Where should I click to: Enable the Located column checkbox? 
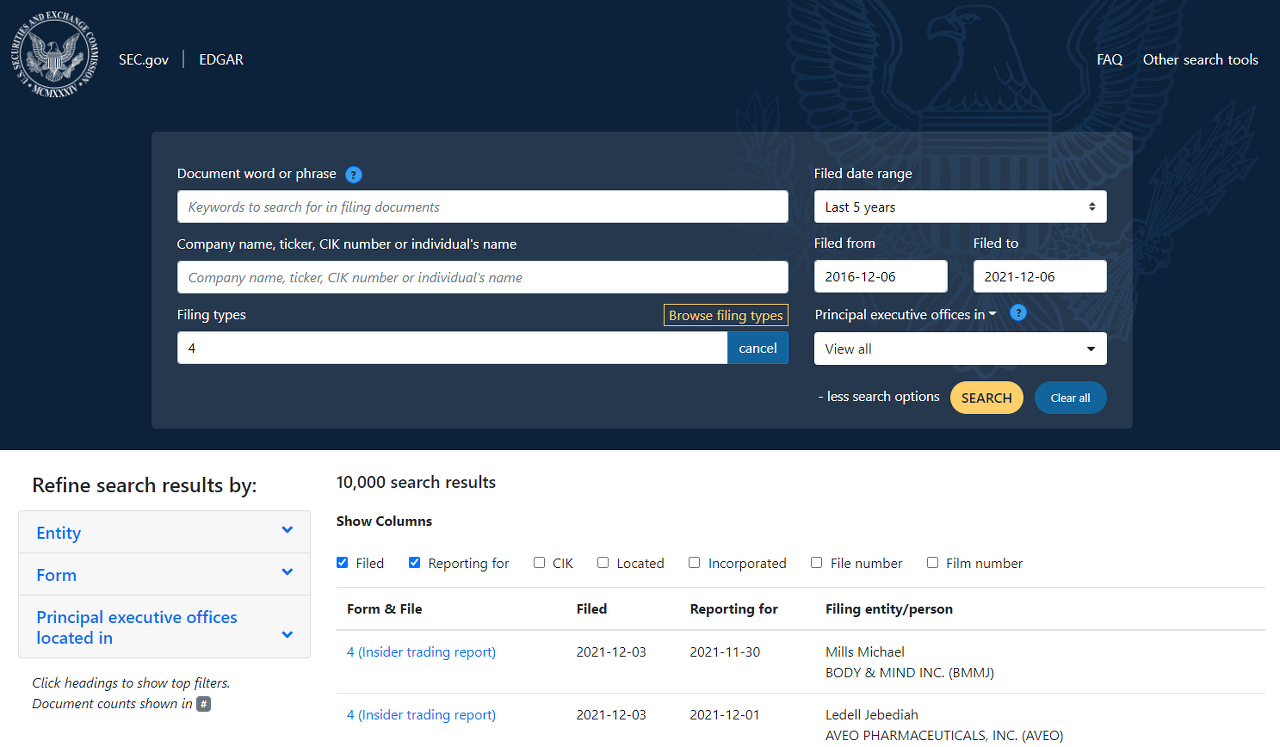[603, 563]
